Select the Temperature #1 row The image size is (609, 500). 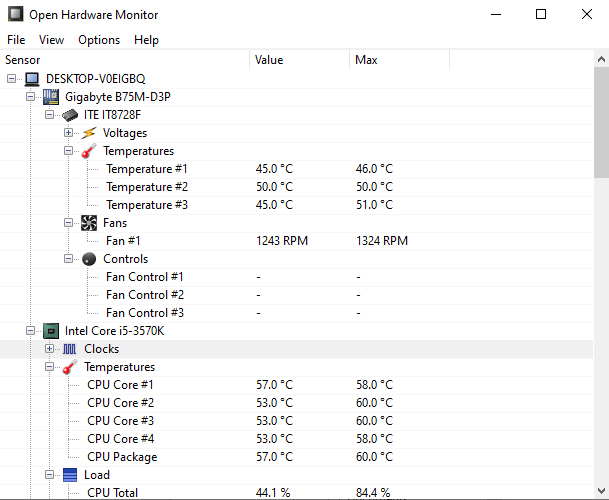[x=296, y=169]
